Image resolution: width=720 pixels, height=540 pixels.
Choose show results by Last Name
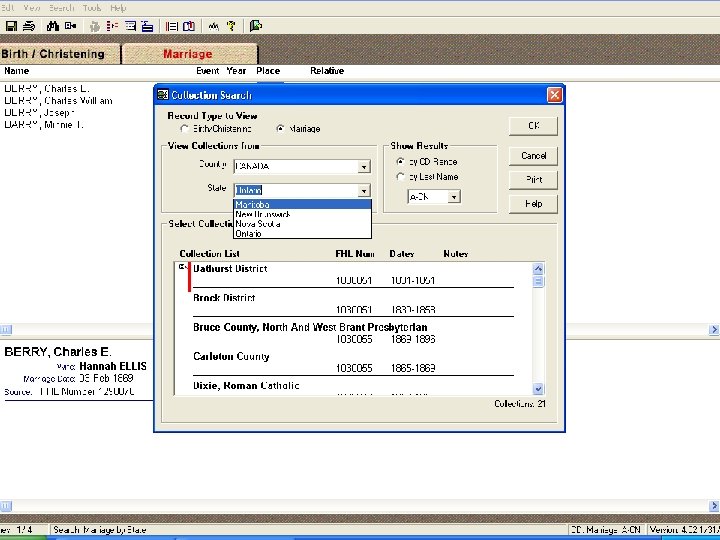pos(400,177)
